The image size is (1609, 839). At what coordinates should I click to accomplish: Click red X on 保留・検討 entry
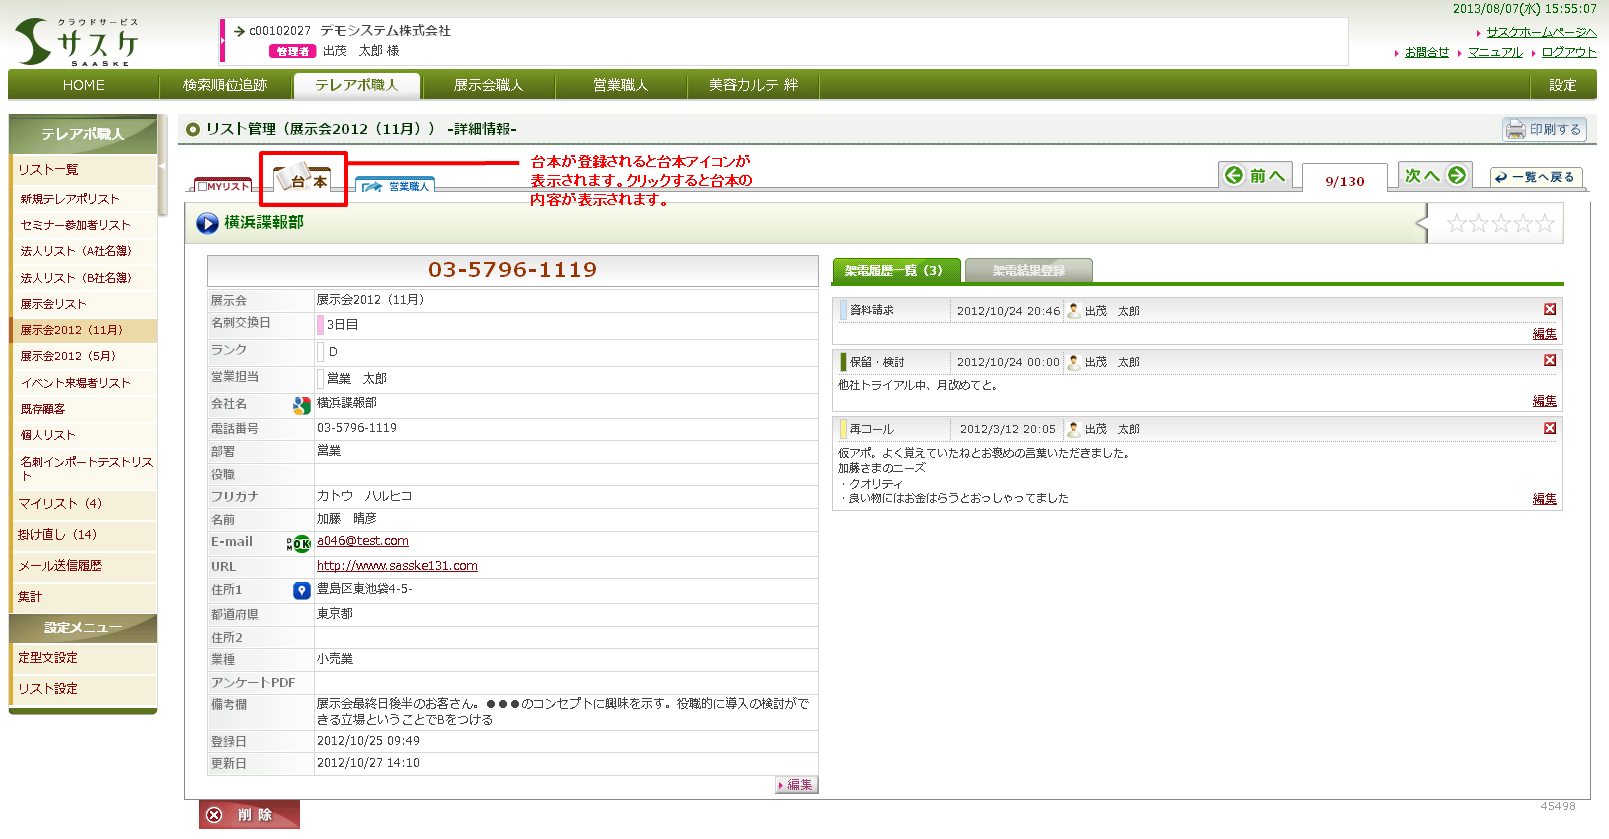(1549, 361)
